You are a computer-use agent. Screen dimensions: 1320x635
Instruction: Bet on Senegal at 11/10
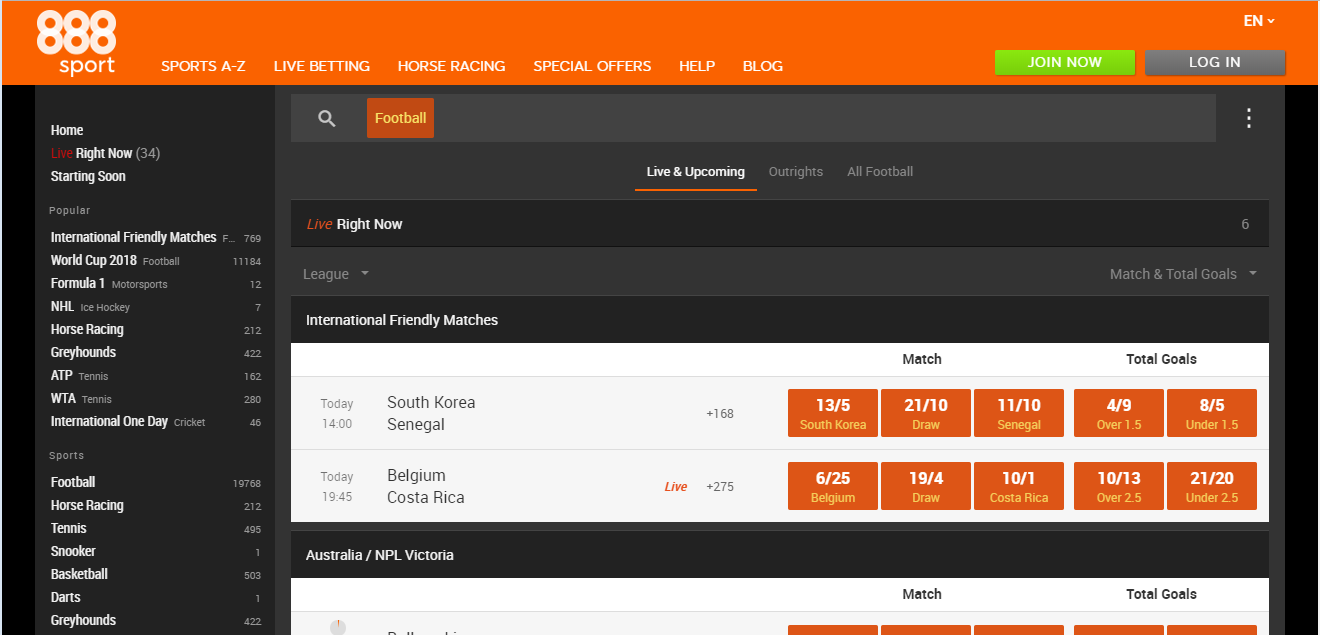pyautogui.click(x=1019, y=413)
